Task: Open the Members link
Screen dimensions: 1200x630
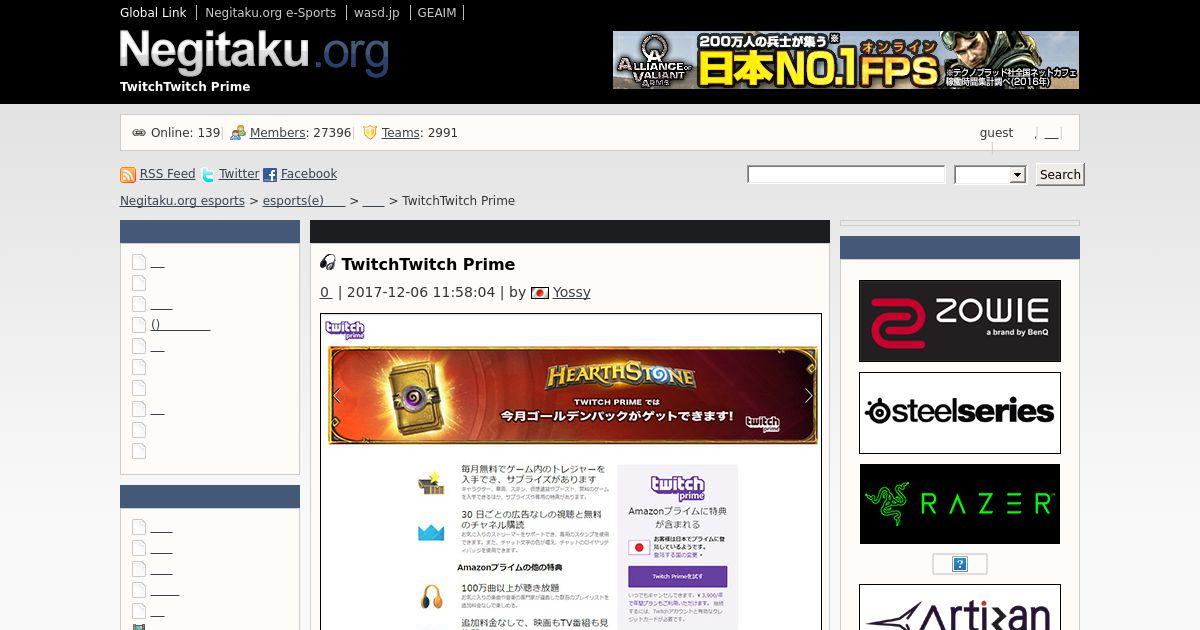Action: click(277, 133)
